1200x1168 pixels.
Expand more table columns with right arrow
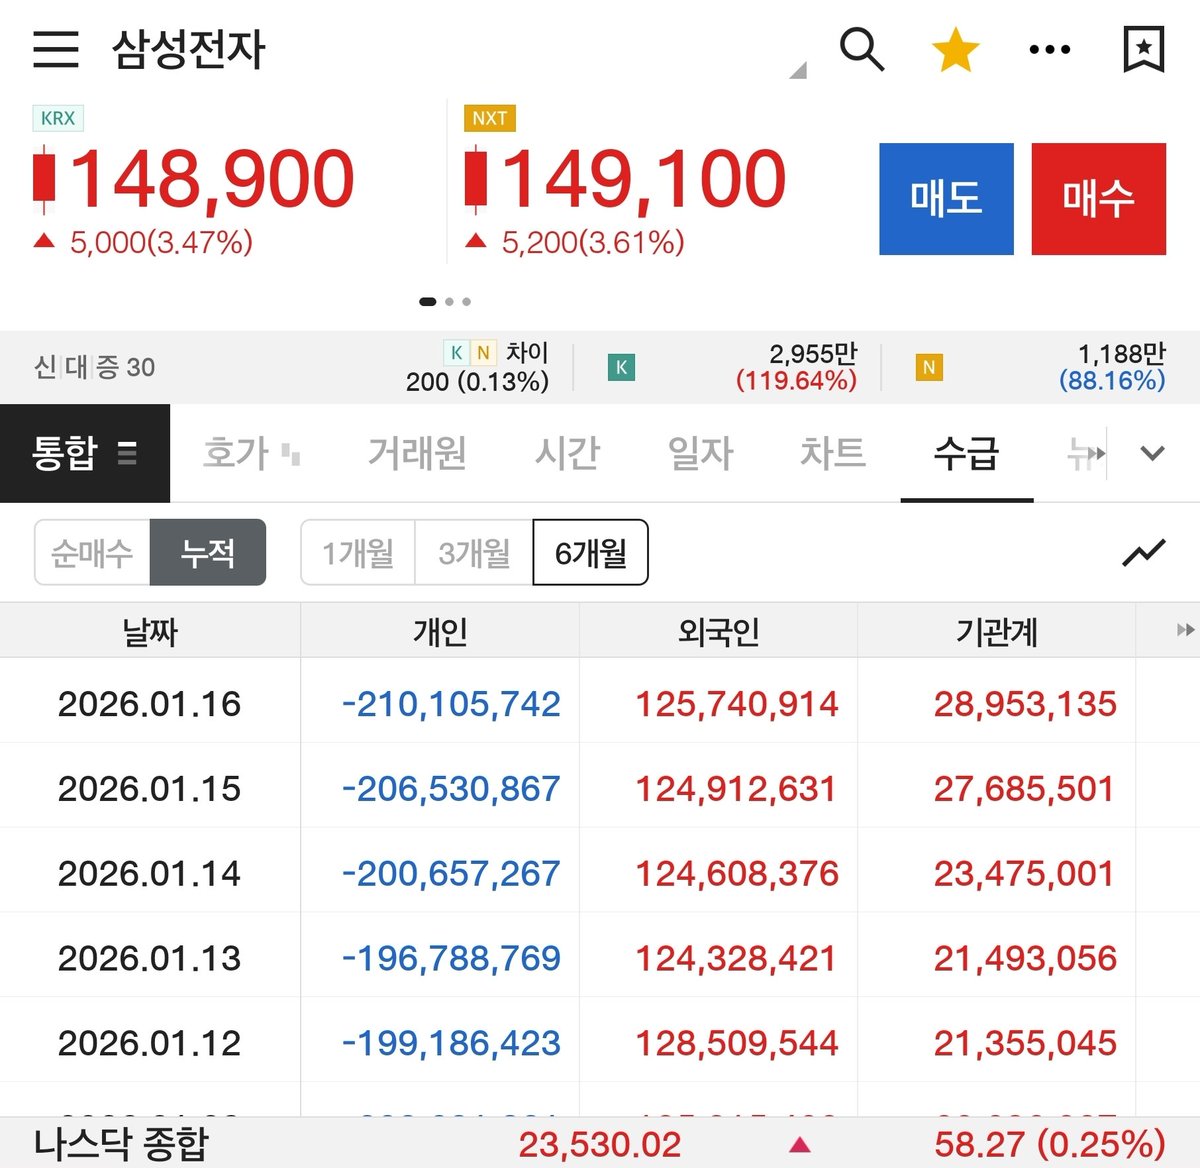pos(1186,630)
